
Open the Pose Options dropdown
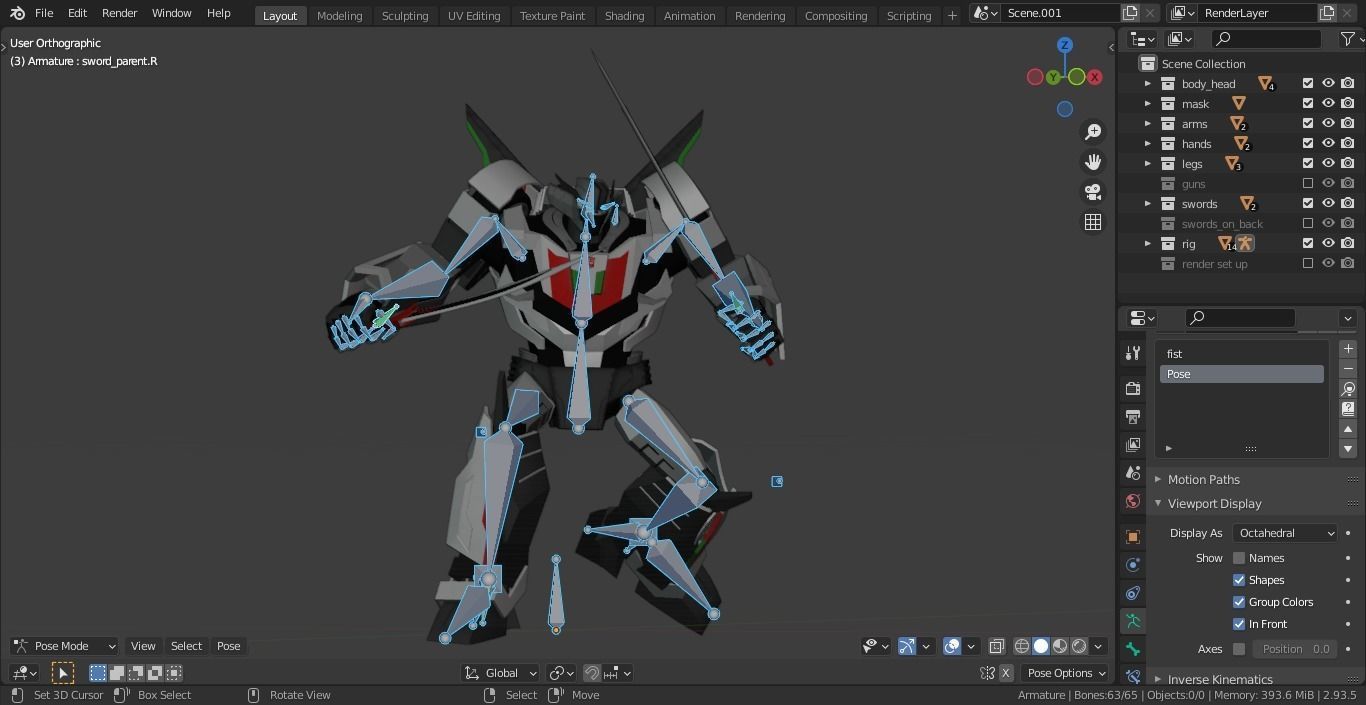pos(1065,673)
